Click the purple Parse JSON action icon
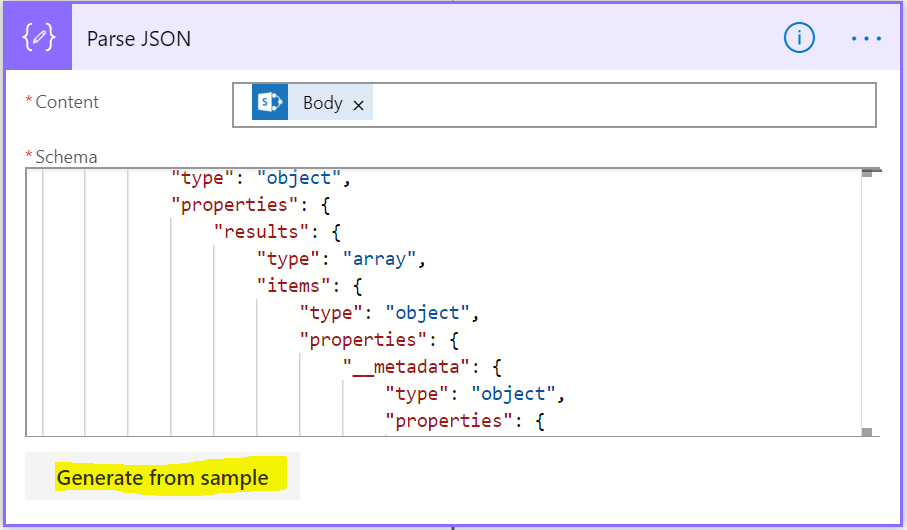The width and height of the screenshot is (907, 530). click(38, 38)
